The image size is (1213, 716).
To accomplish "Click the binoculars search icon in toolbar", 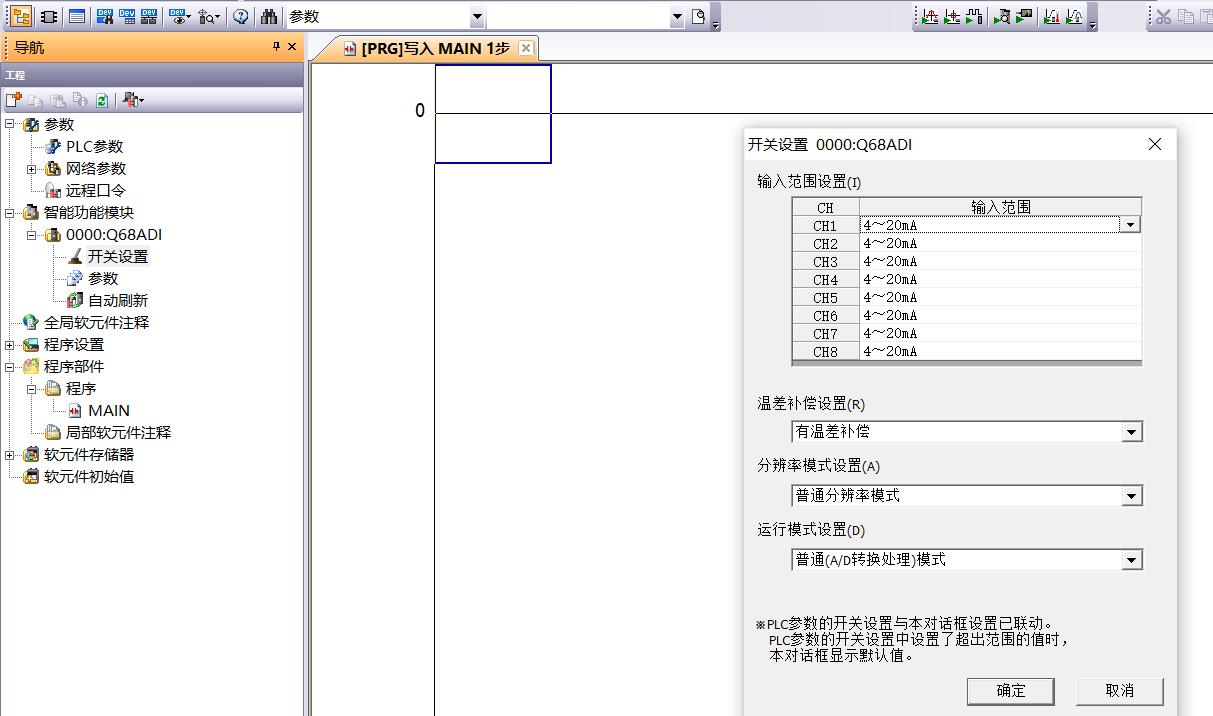I will point(269,16).
